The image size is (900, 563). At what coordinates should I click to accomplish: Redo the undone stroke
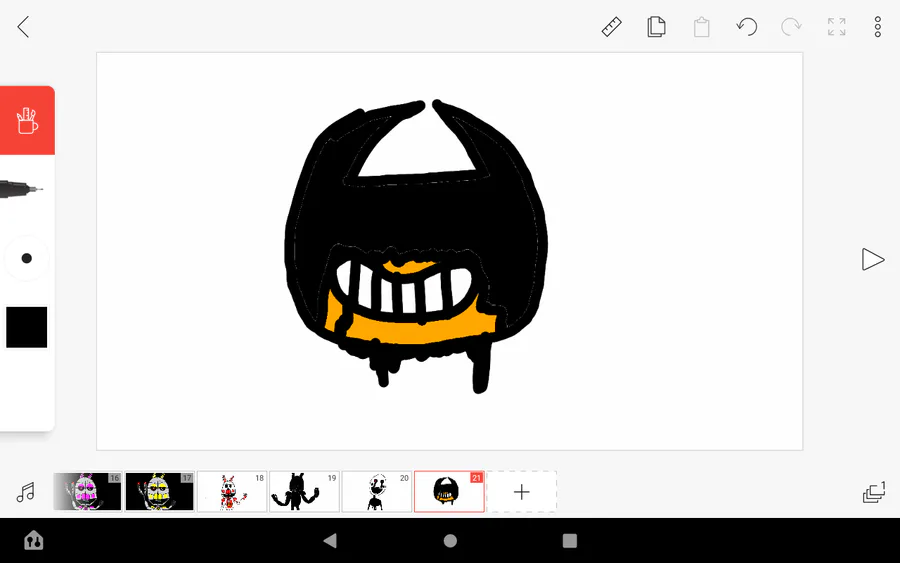(791, 27)
